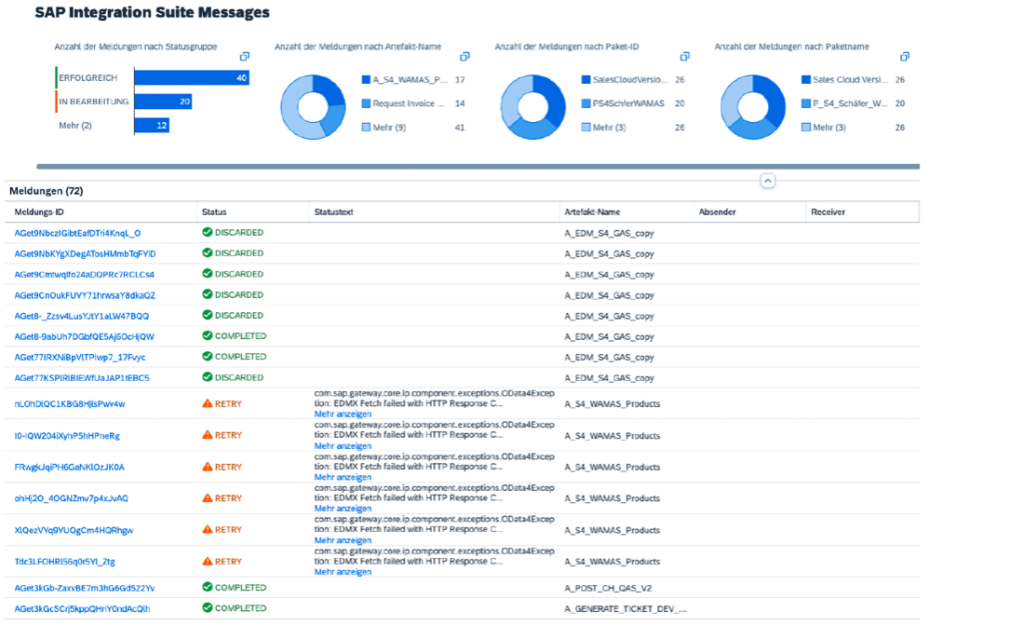Open message AGet9NbKYgXDegATosHMmbTqFYiD
1024x626 pixels.
click(x=85, y=254)
